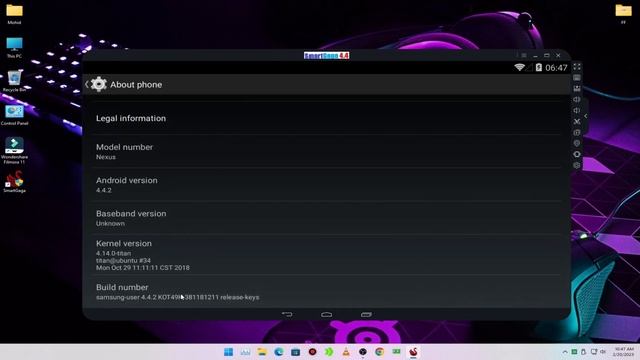Image resolution: width=640 pixels, height=360 pixels.
Task: Click the settings gear at sidebar bottom
Action: point(577,165)
